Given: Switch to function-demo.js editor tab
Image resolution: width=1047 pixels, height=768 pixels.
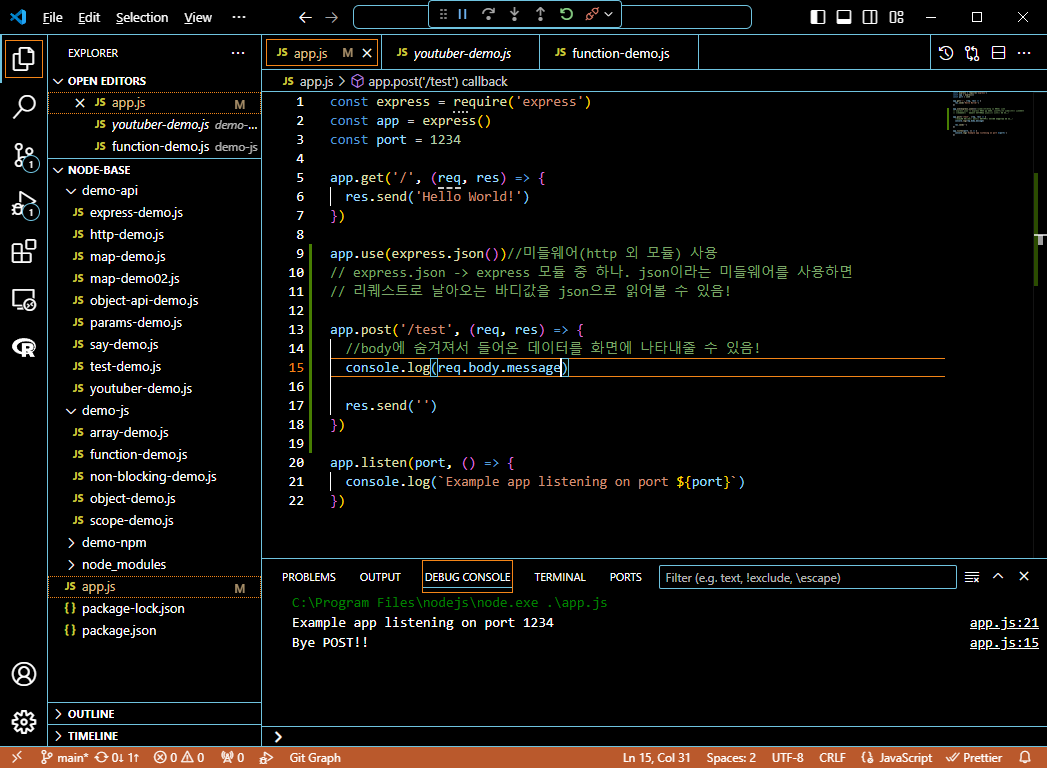Looking at the screenshot, I should click(620, 53).
